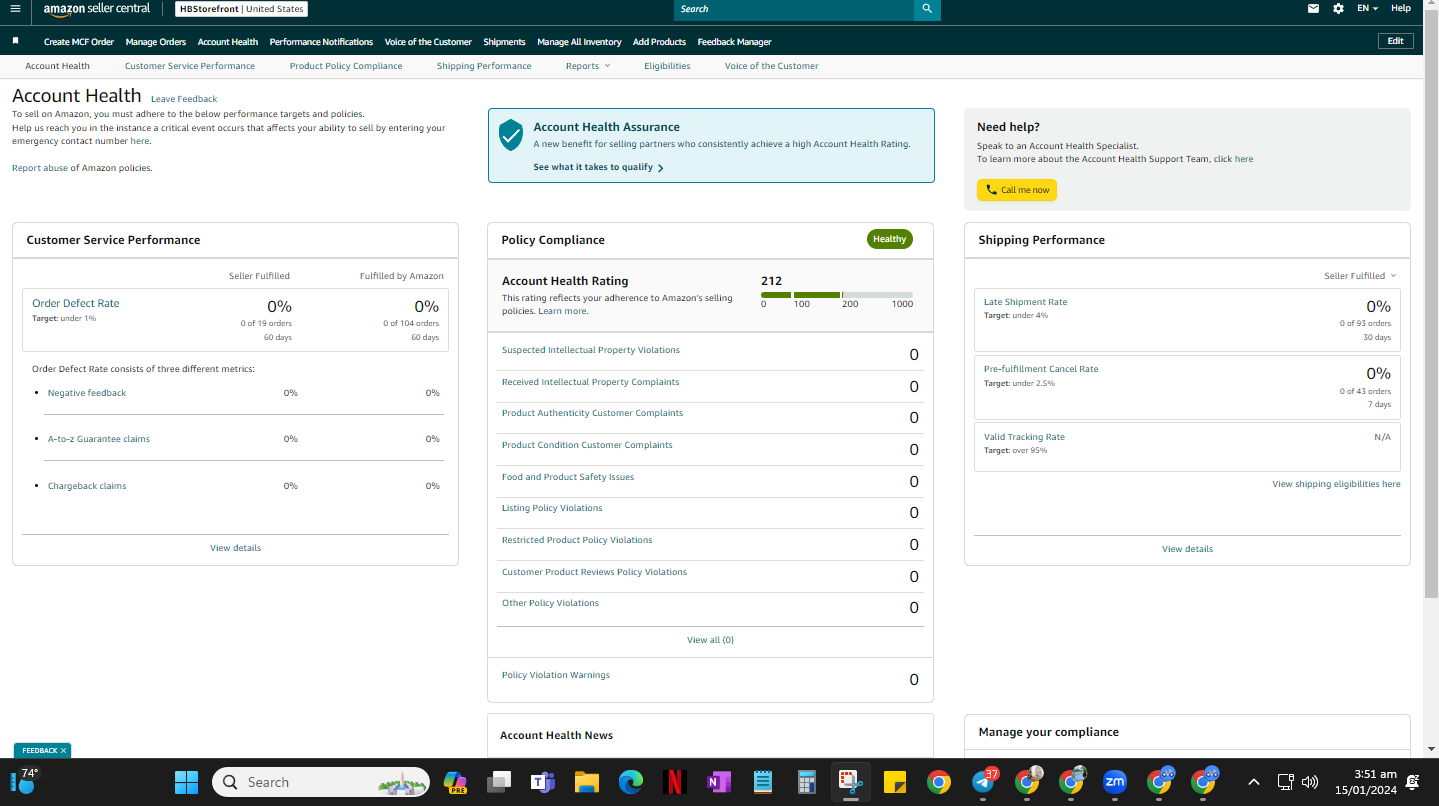The height and width of the screenshot is (806, 1439).
Task: Open File Explorer from taskbar
Action: click(586, 782)
